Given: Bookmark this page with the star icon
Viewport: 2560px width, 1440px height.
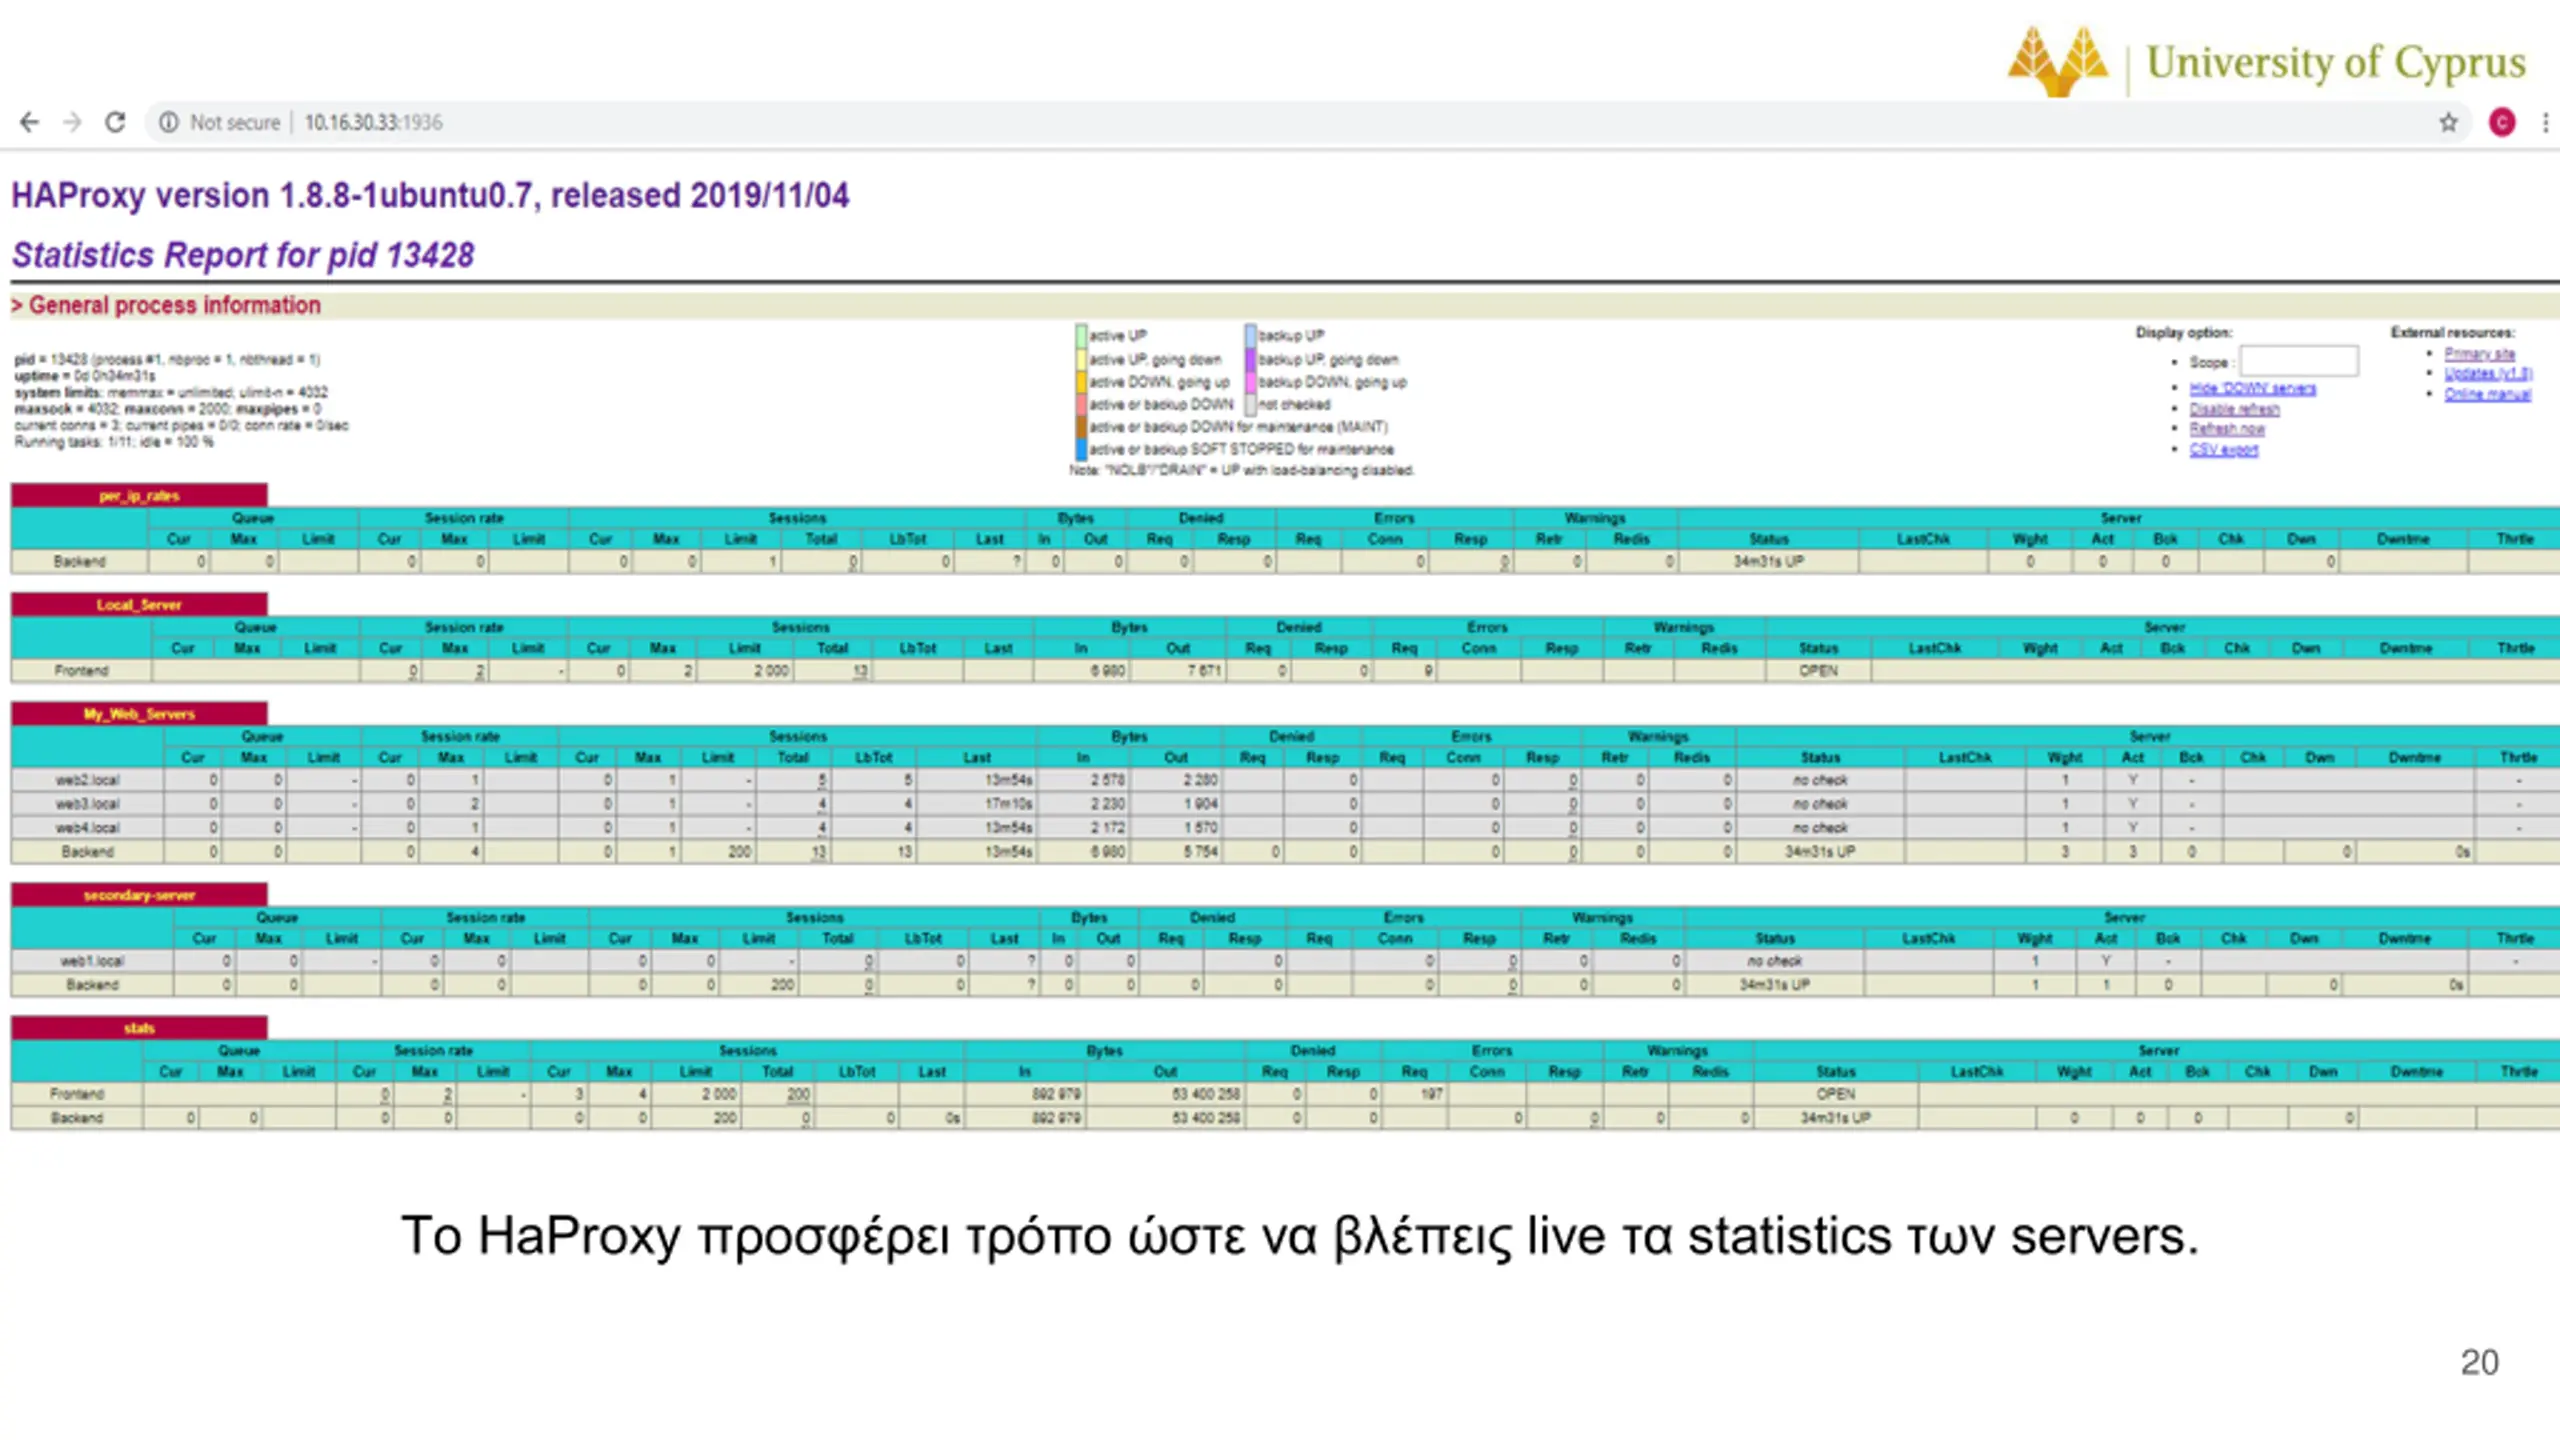Looking at the screenshot, I should click(2448, 122).
